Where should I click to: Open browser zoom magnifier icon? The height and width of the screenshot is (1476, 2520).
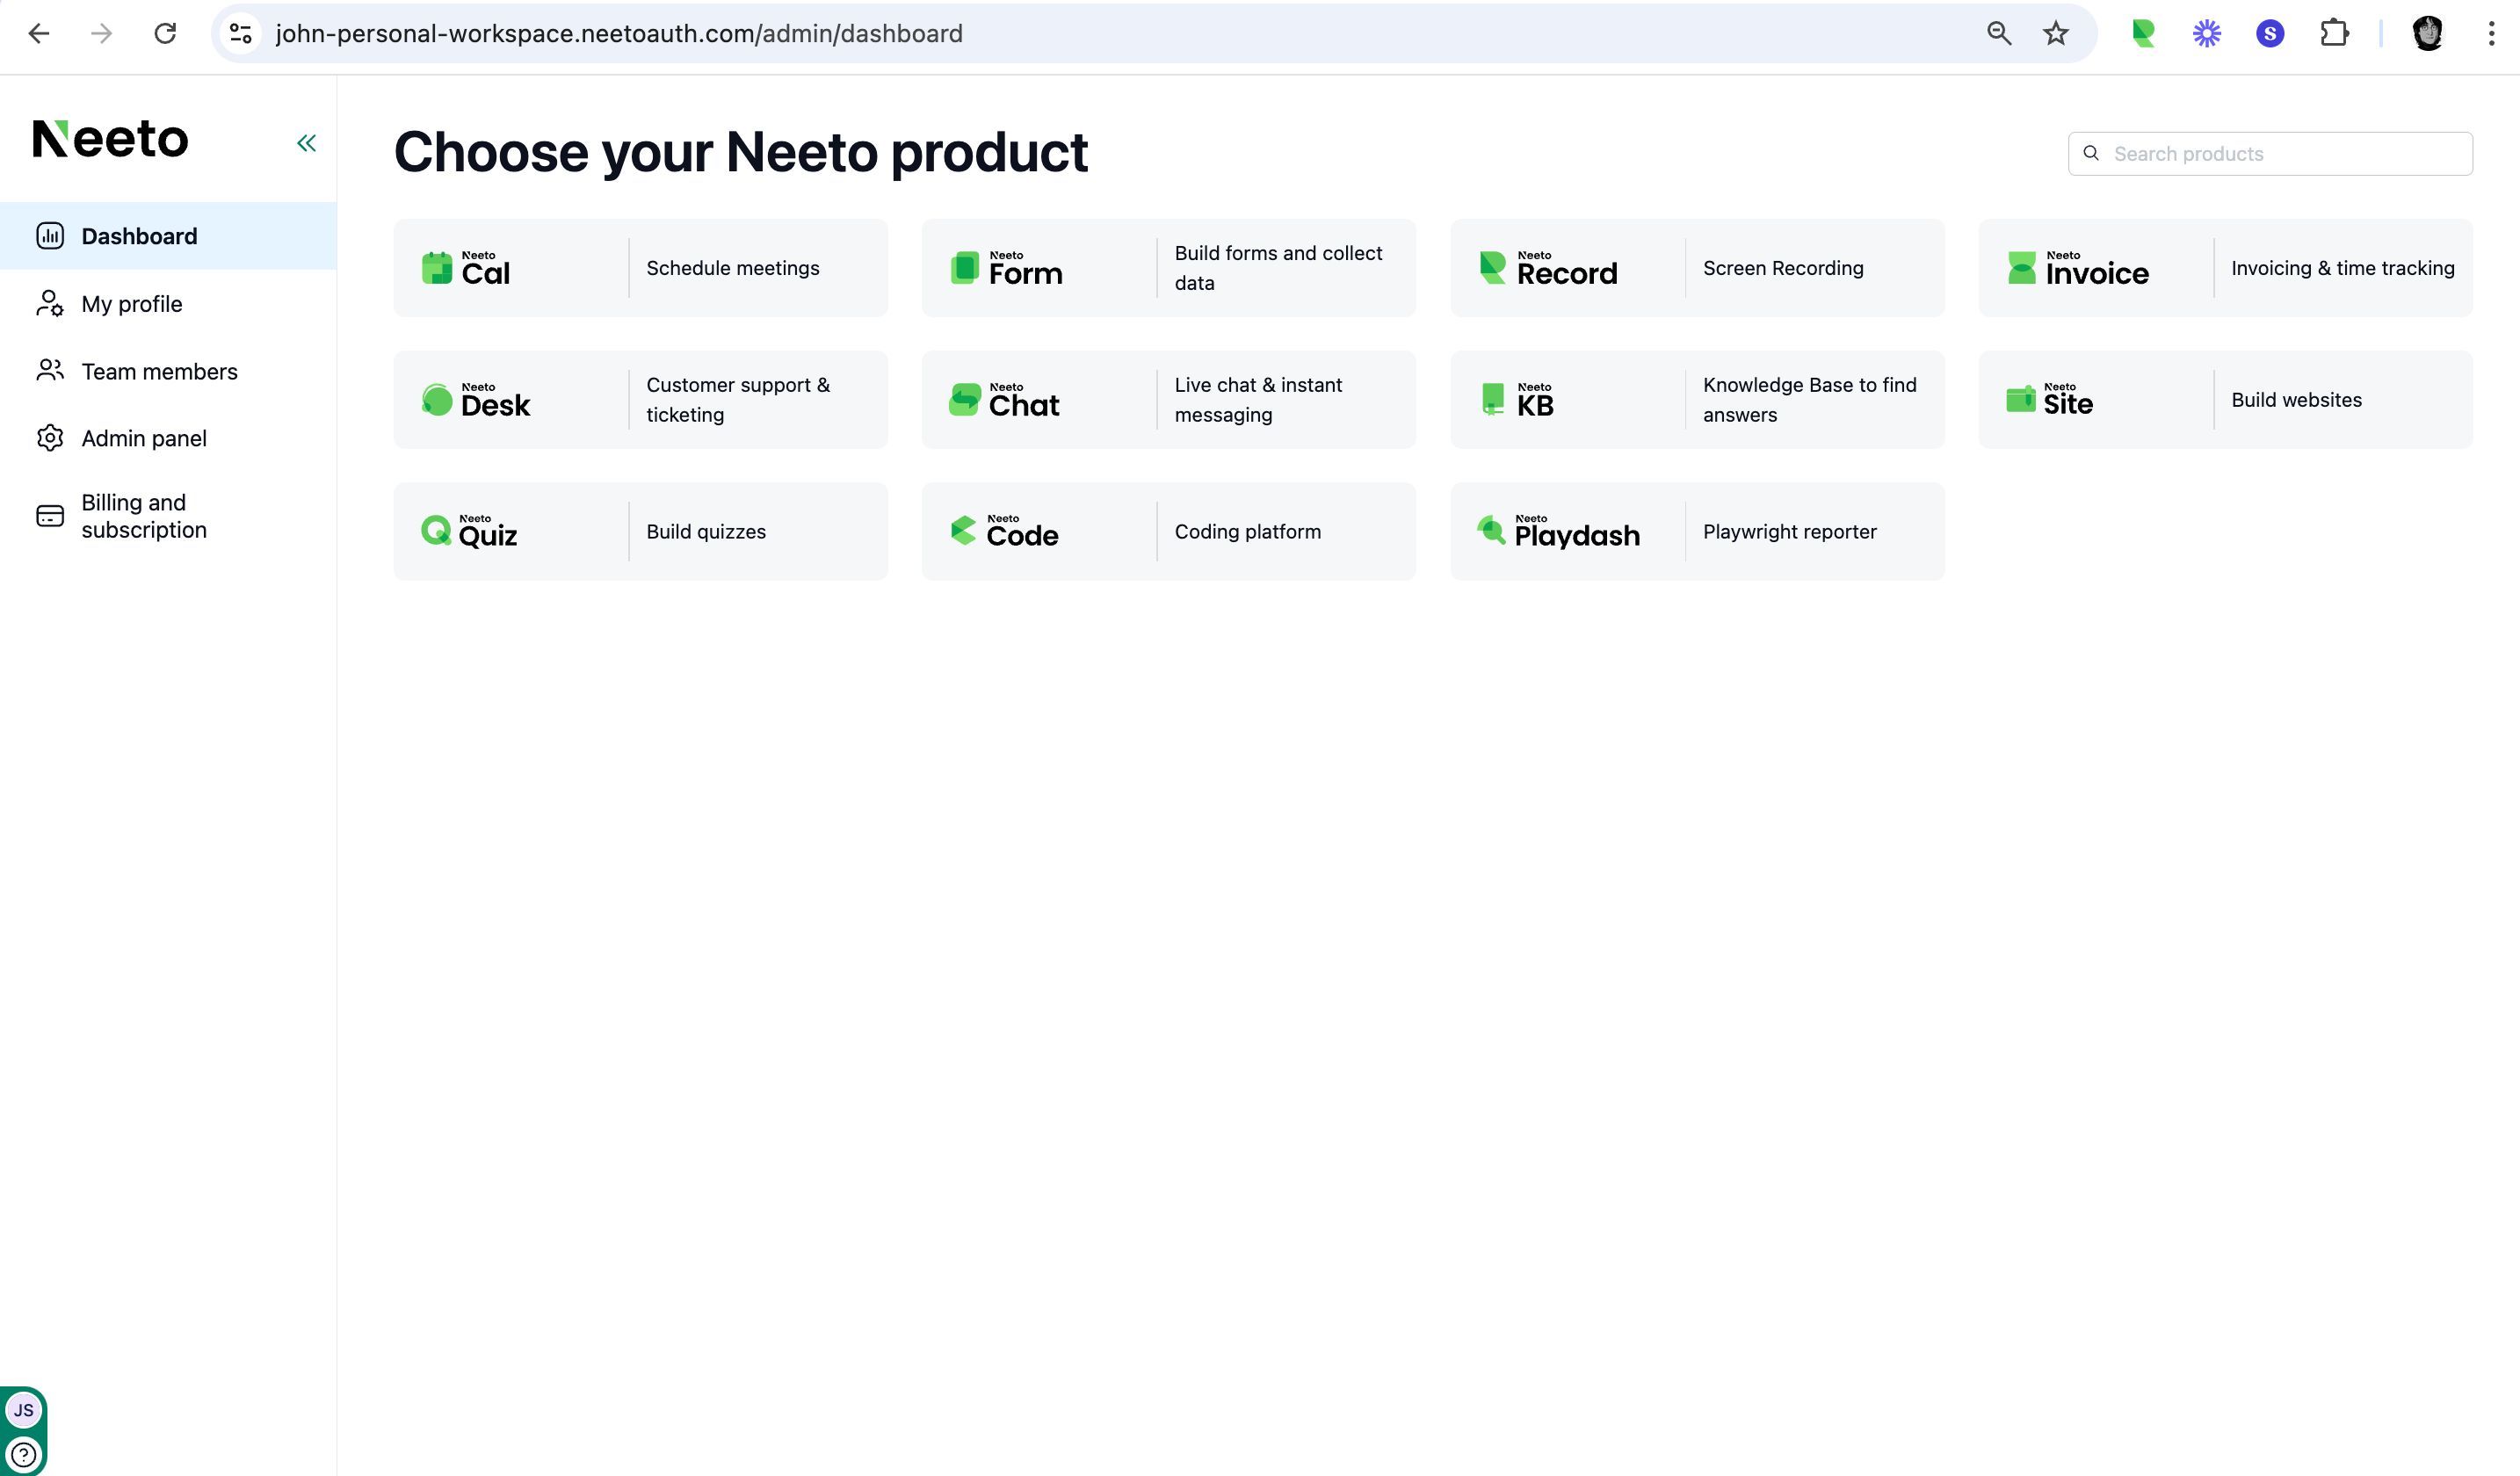pyautogui.click(x=1998, y=33)
